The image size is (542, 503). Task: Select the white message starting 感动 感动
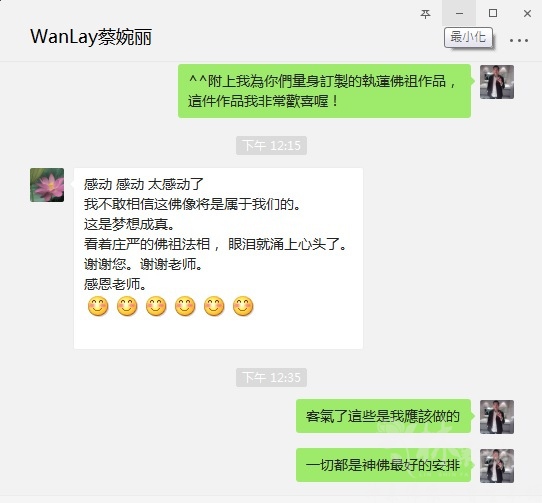[218, 258]
